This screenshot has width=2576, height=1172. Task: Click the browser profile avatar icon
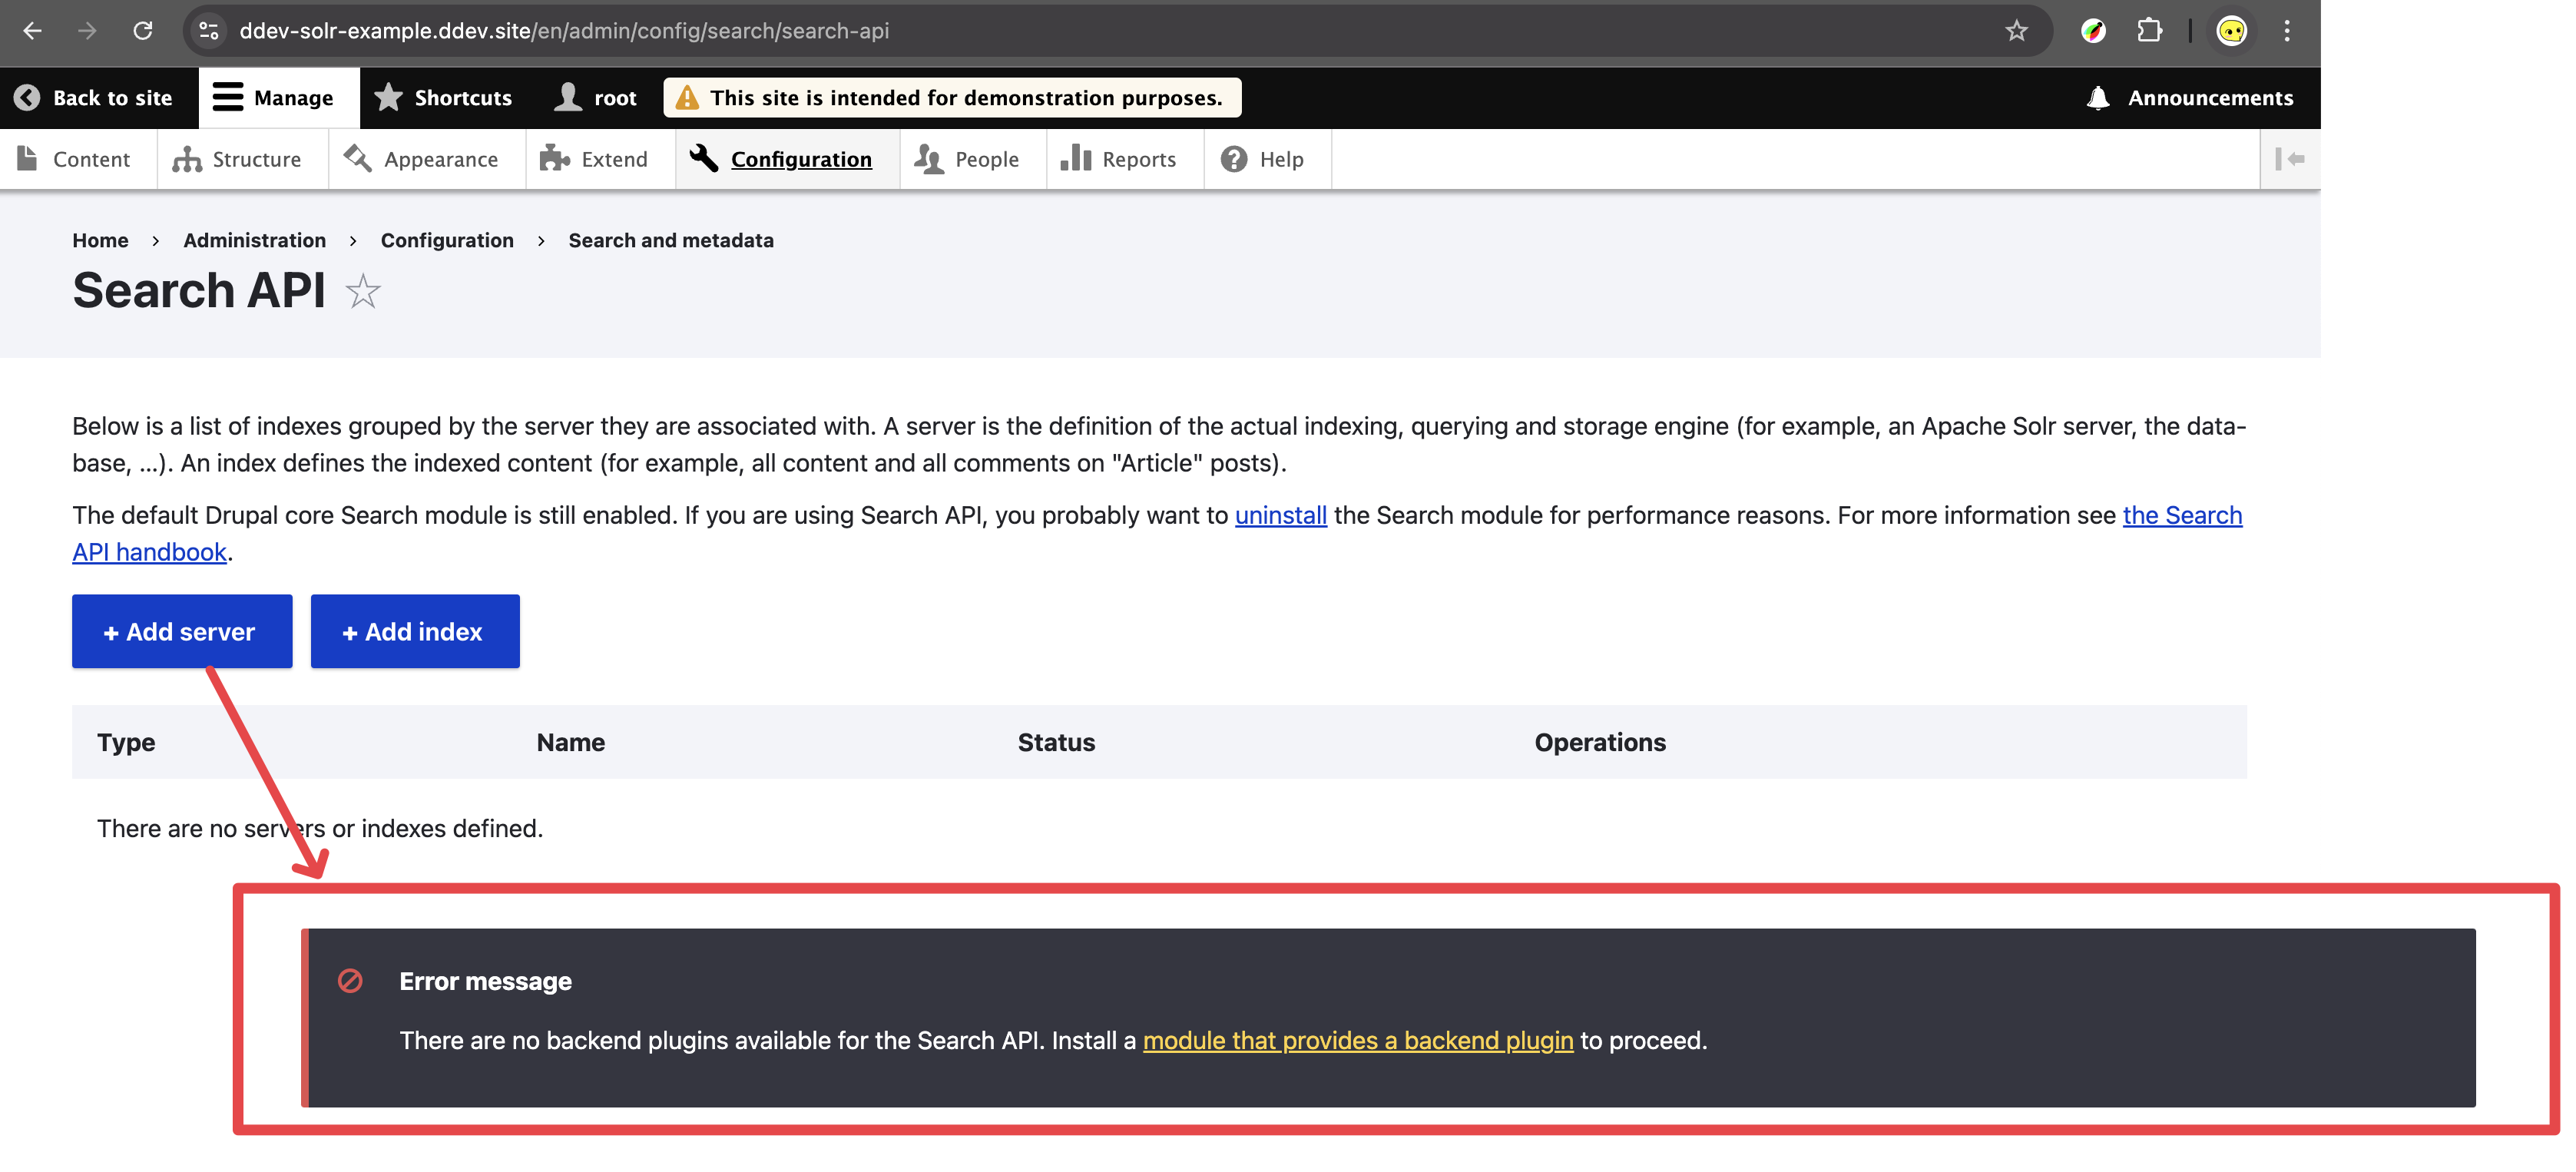click(2231, 31)
